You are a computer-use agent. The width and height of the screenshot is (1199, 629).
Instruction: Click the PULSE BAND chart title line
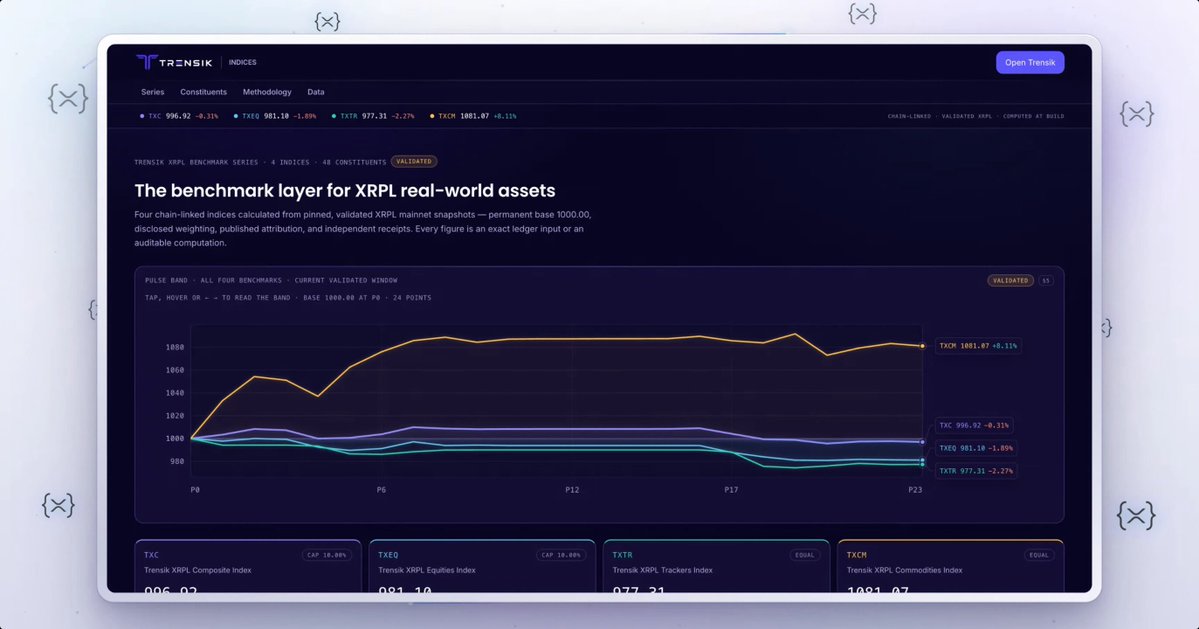tap(271, 280)
